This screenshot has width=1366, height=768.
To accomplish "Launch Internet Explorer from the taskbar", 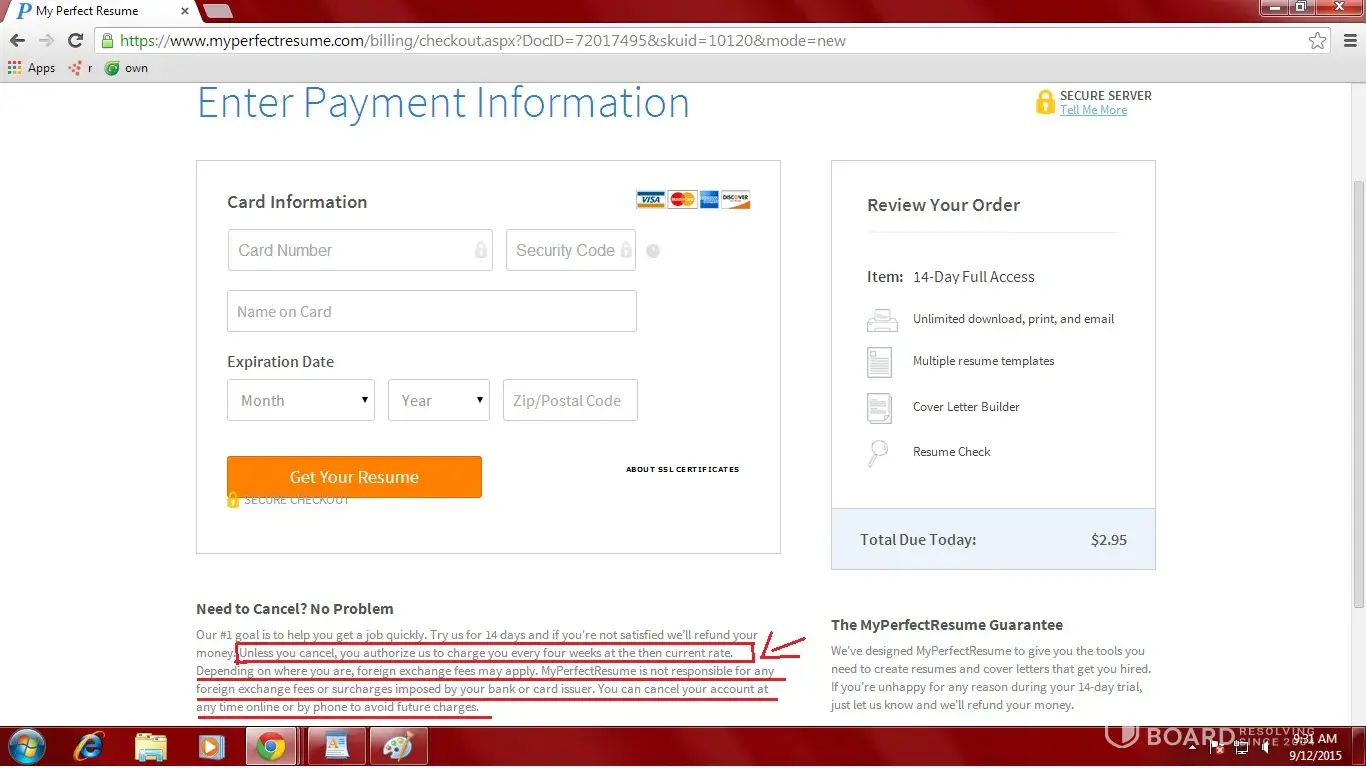I will pyautogui.click(x=91, y=747).
